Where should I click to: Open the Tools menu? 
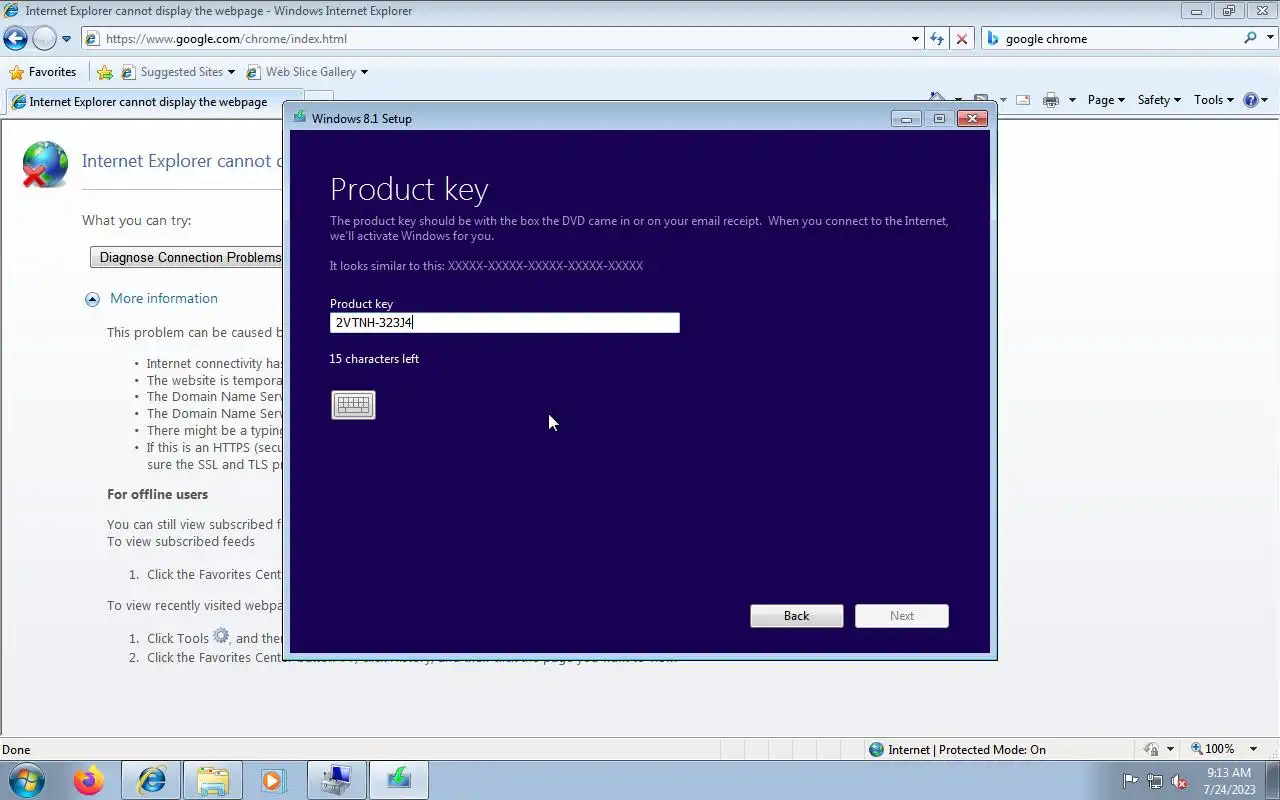tap(1214, 100)
